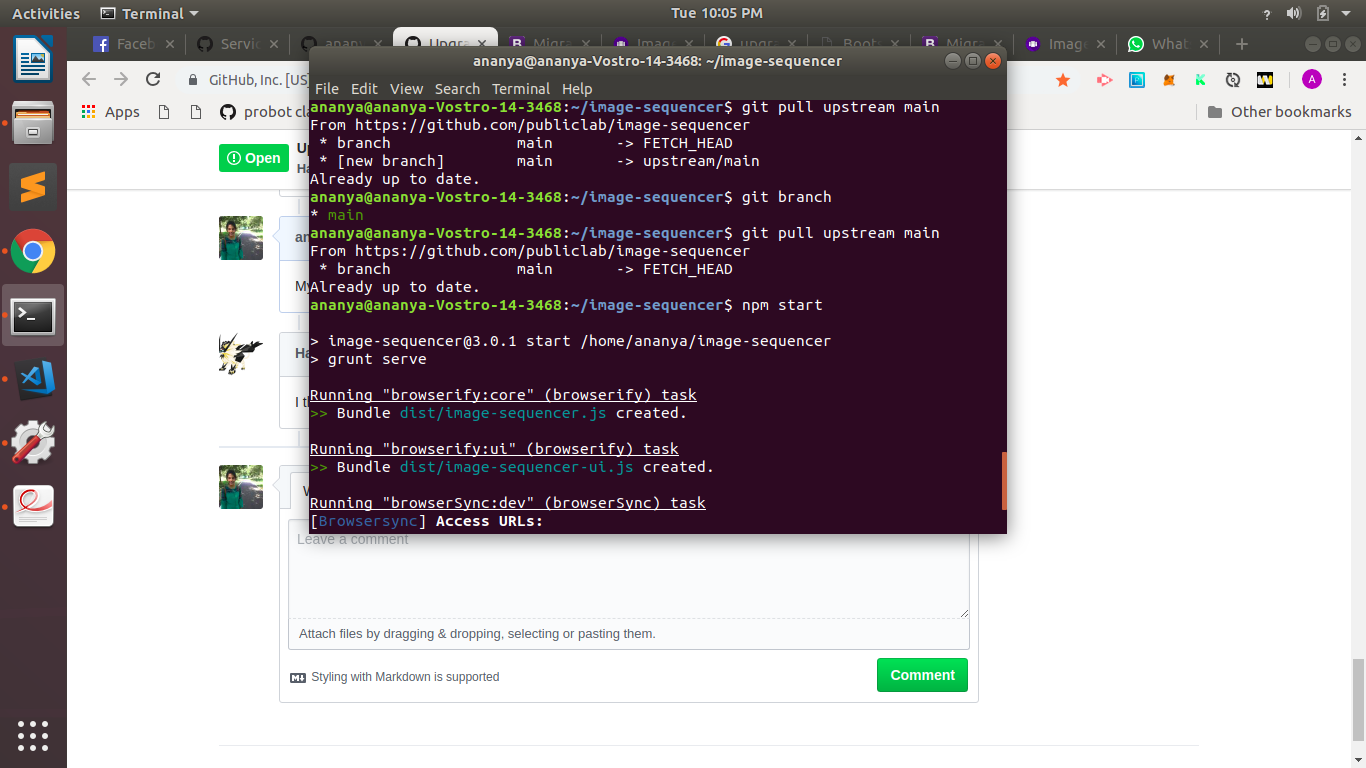Open the File menu in Terminal
Screen dimensions: 1366x768
pos(327,88)
